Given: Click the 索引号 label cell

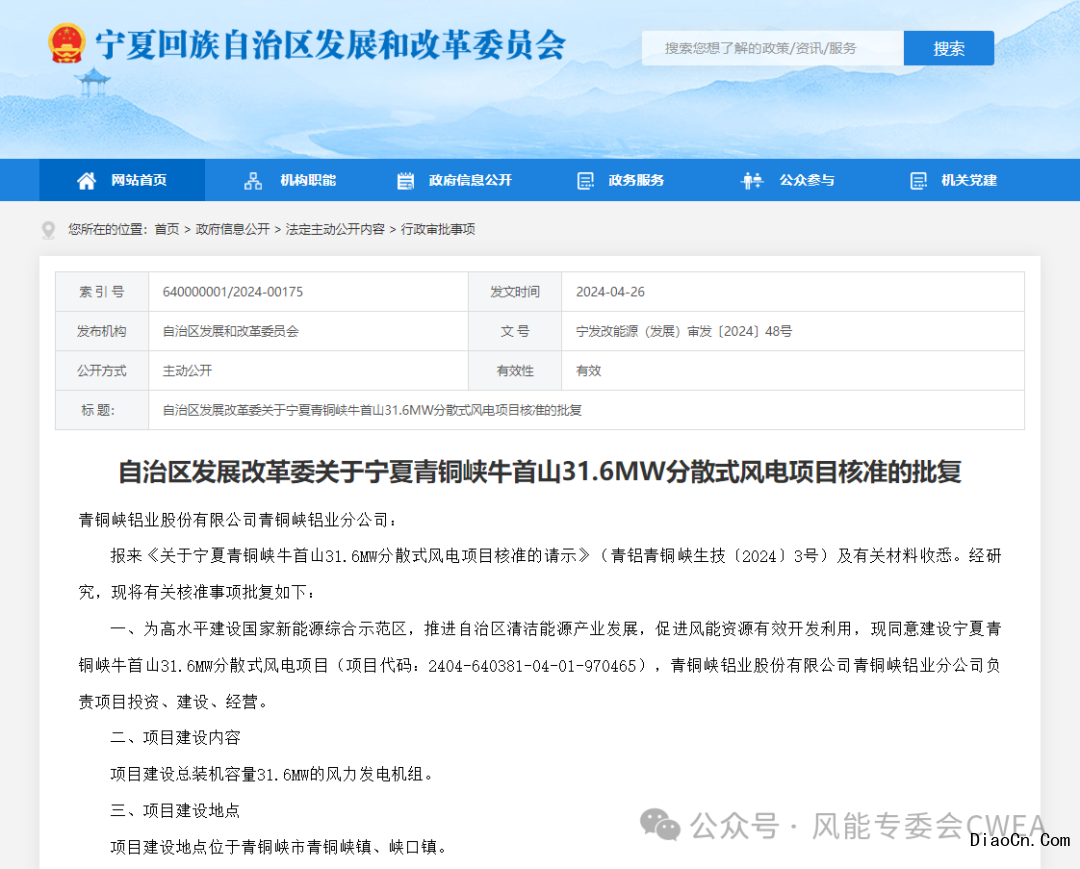Looking at the screenshot, I should (102, 292).
